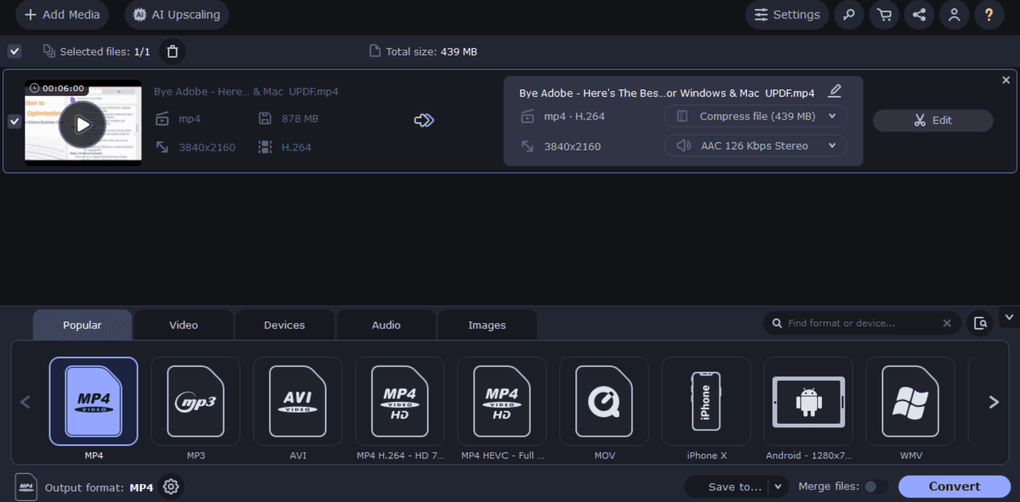This screenshot has height=502, width=1020.
Task: Click the help question mark icon
Action: (989, 14)
